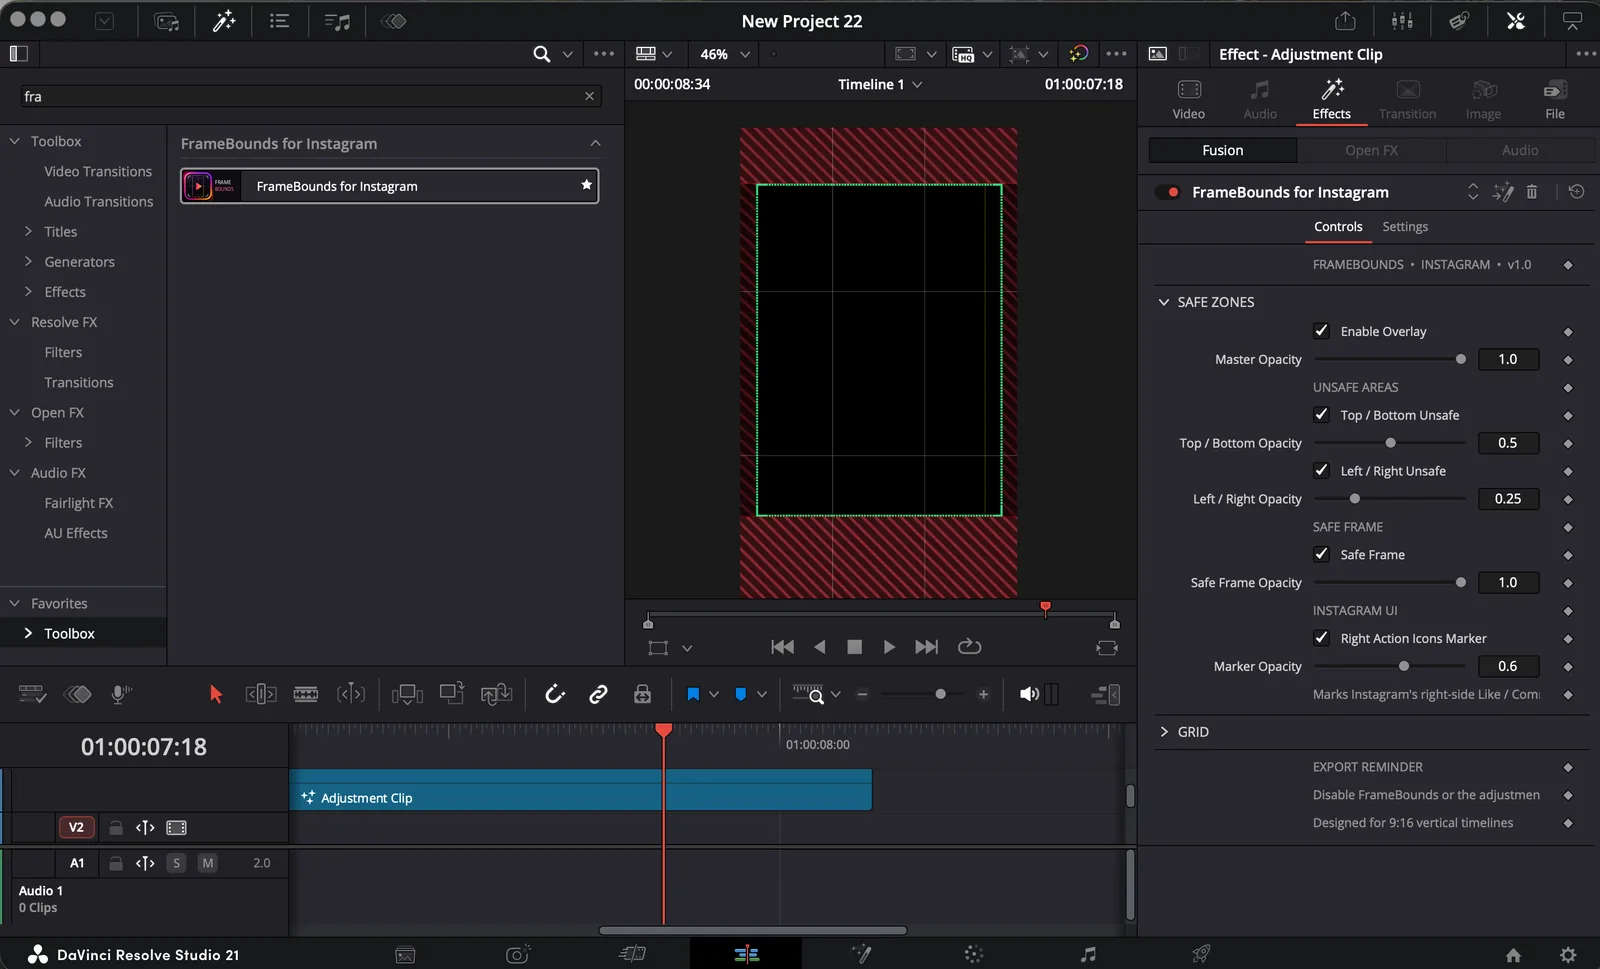Open the 46% viewer zoom dropdown
Screen dimensions: 1600x969
pyautogui.click(x=725, y=54)
